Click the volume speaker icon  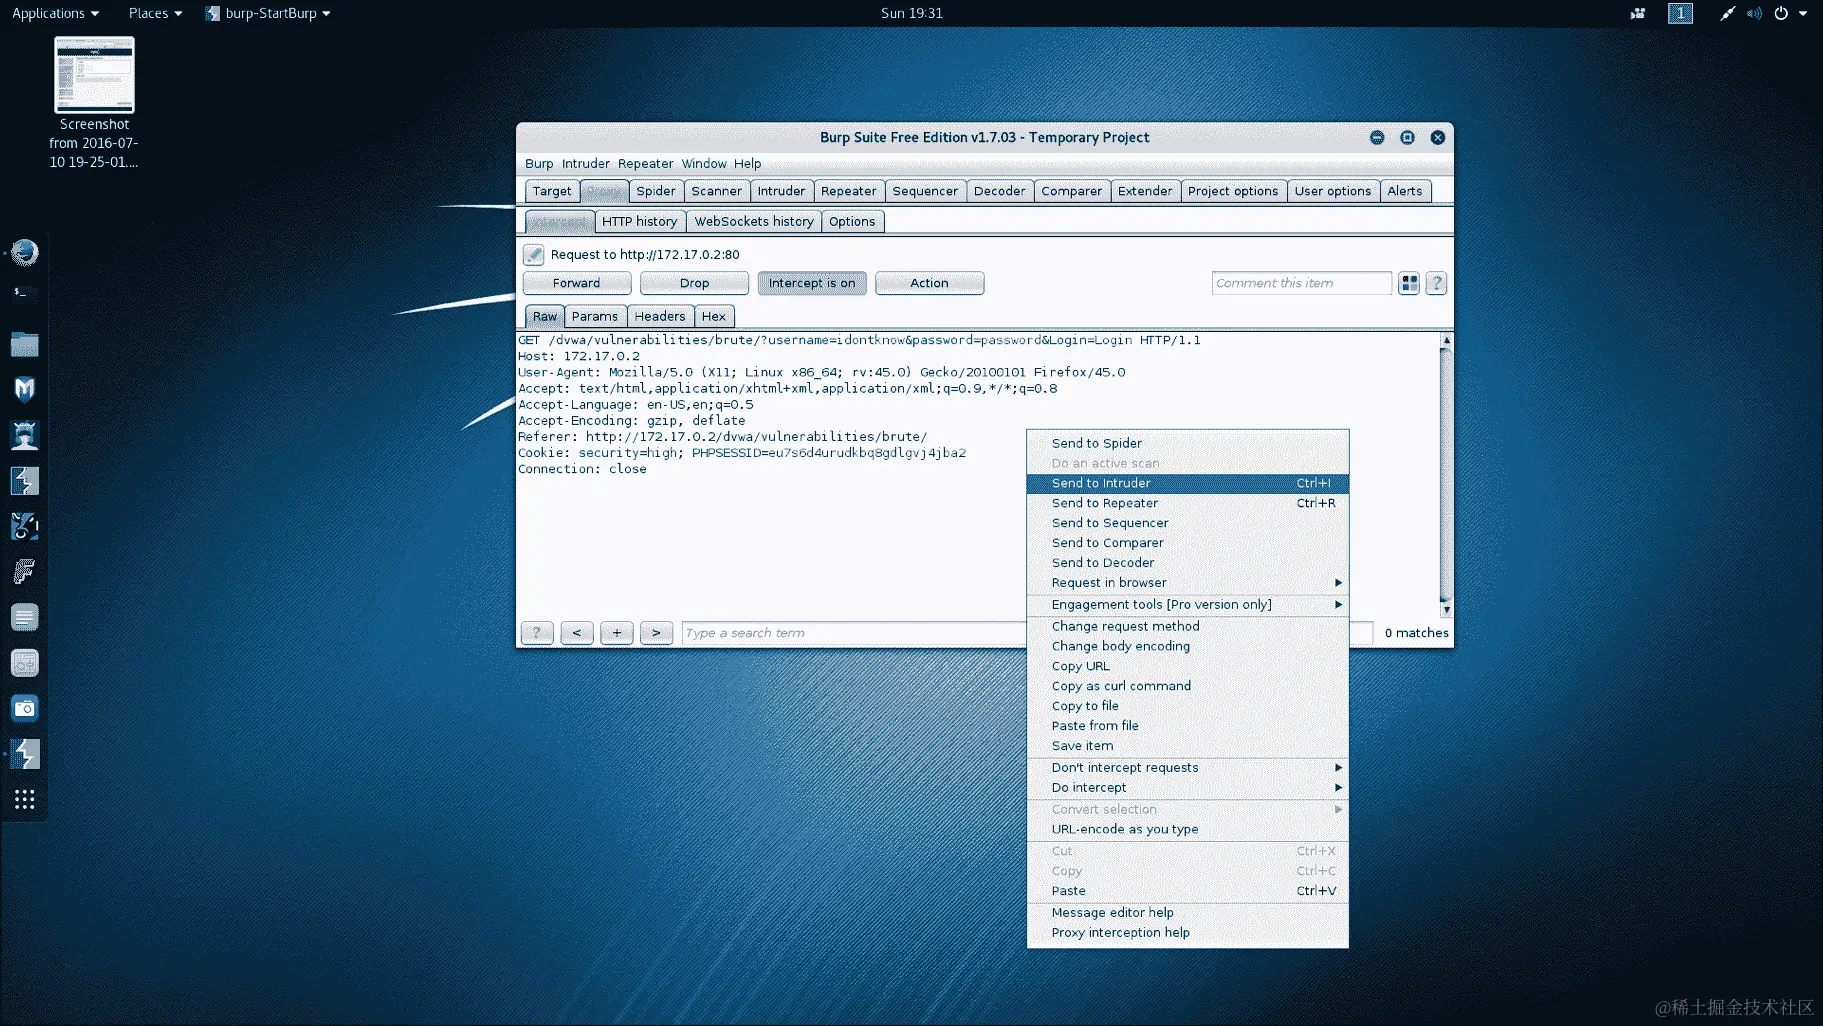click(x=1754, y=13)
